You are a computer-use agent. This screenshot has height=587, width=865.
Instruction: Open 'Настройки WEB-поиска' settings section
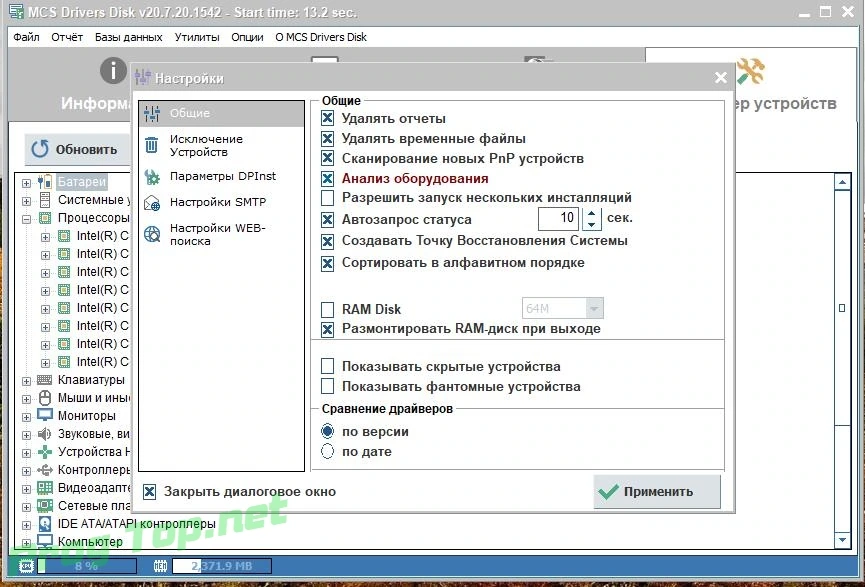point(221,234)
